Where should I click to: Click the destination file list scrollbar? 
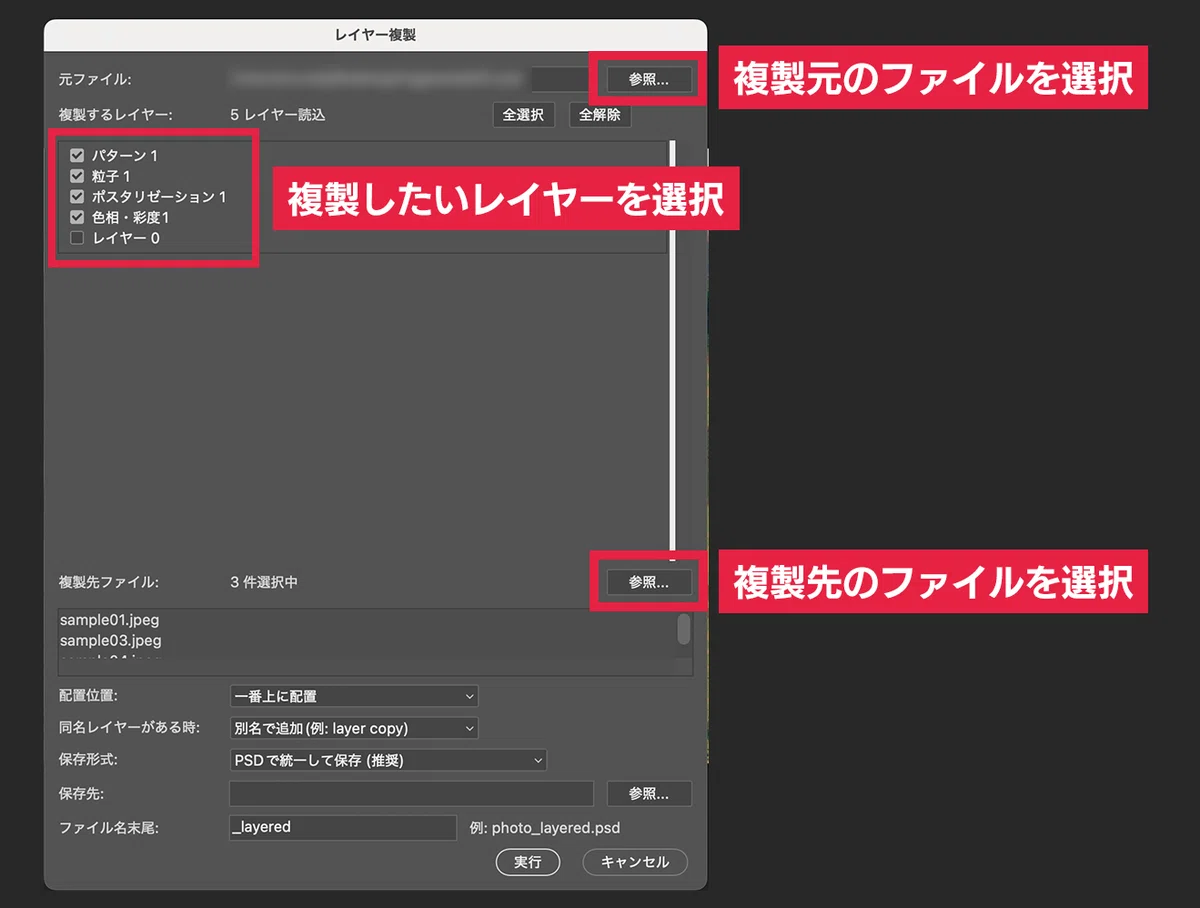pyautogui.click(x=684, y=629)
